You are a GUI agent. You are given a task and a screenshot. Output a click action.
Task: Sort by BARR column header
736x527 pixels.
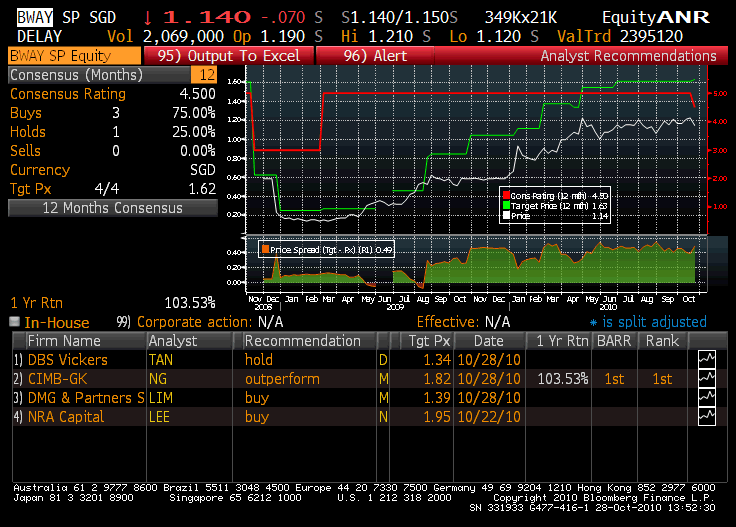614,341
